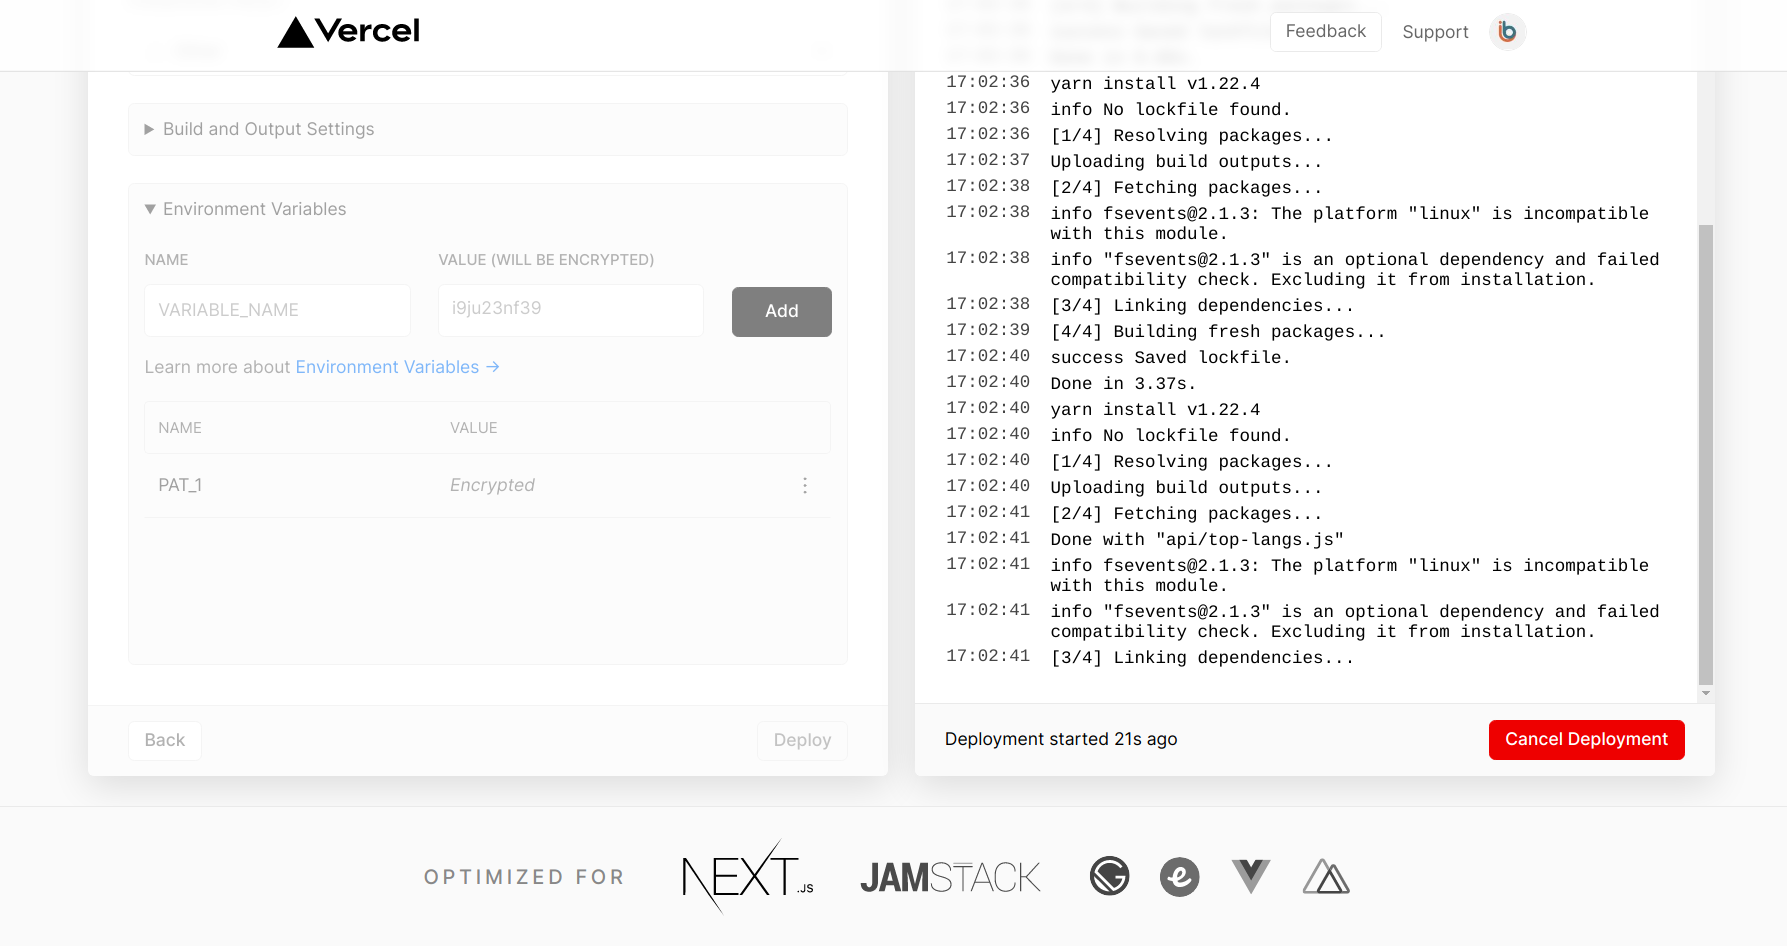
Task: Click the Vercel logo in header
Action: [x=348, y=32]
